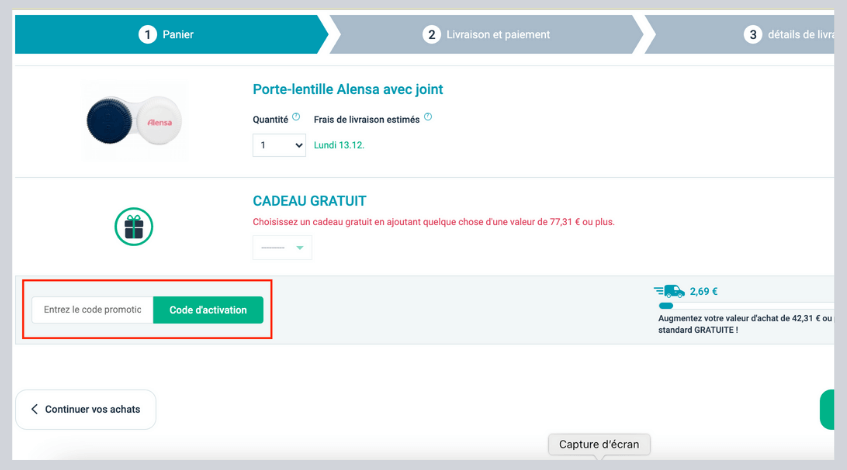Click the step 1 number circle

148,35
